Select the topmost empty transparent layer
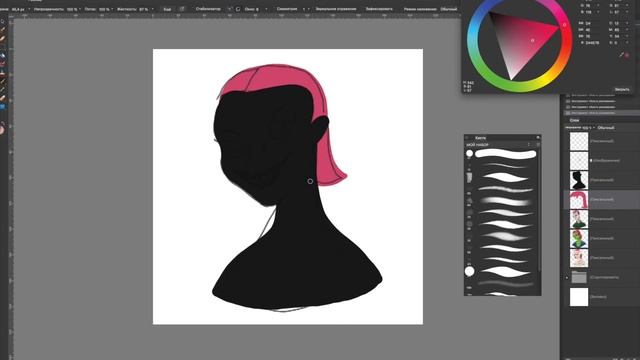Screen dimensions: 640x360 579,141
